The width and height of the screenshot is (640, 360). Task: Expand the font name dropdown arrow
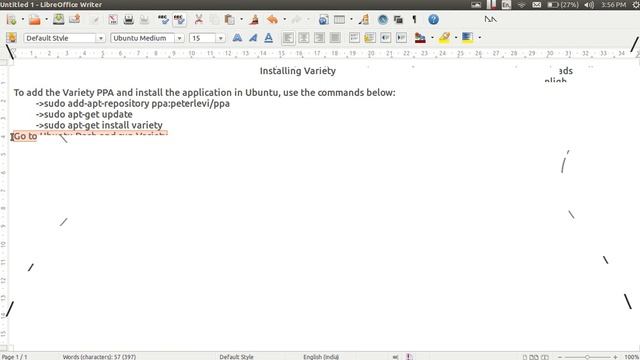click(180, 38)
